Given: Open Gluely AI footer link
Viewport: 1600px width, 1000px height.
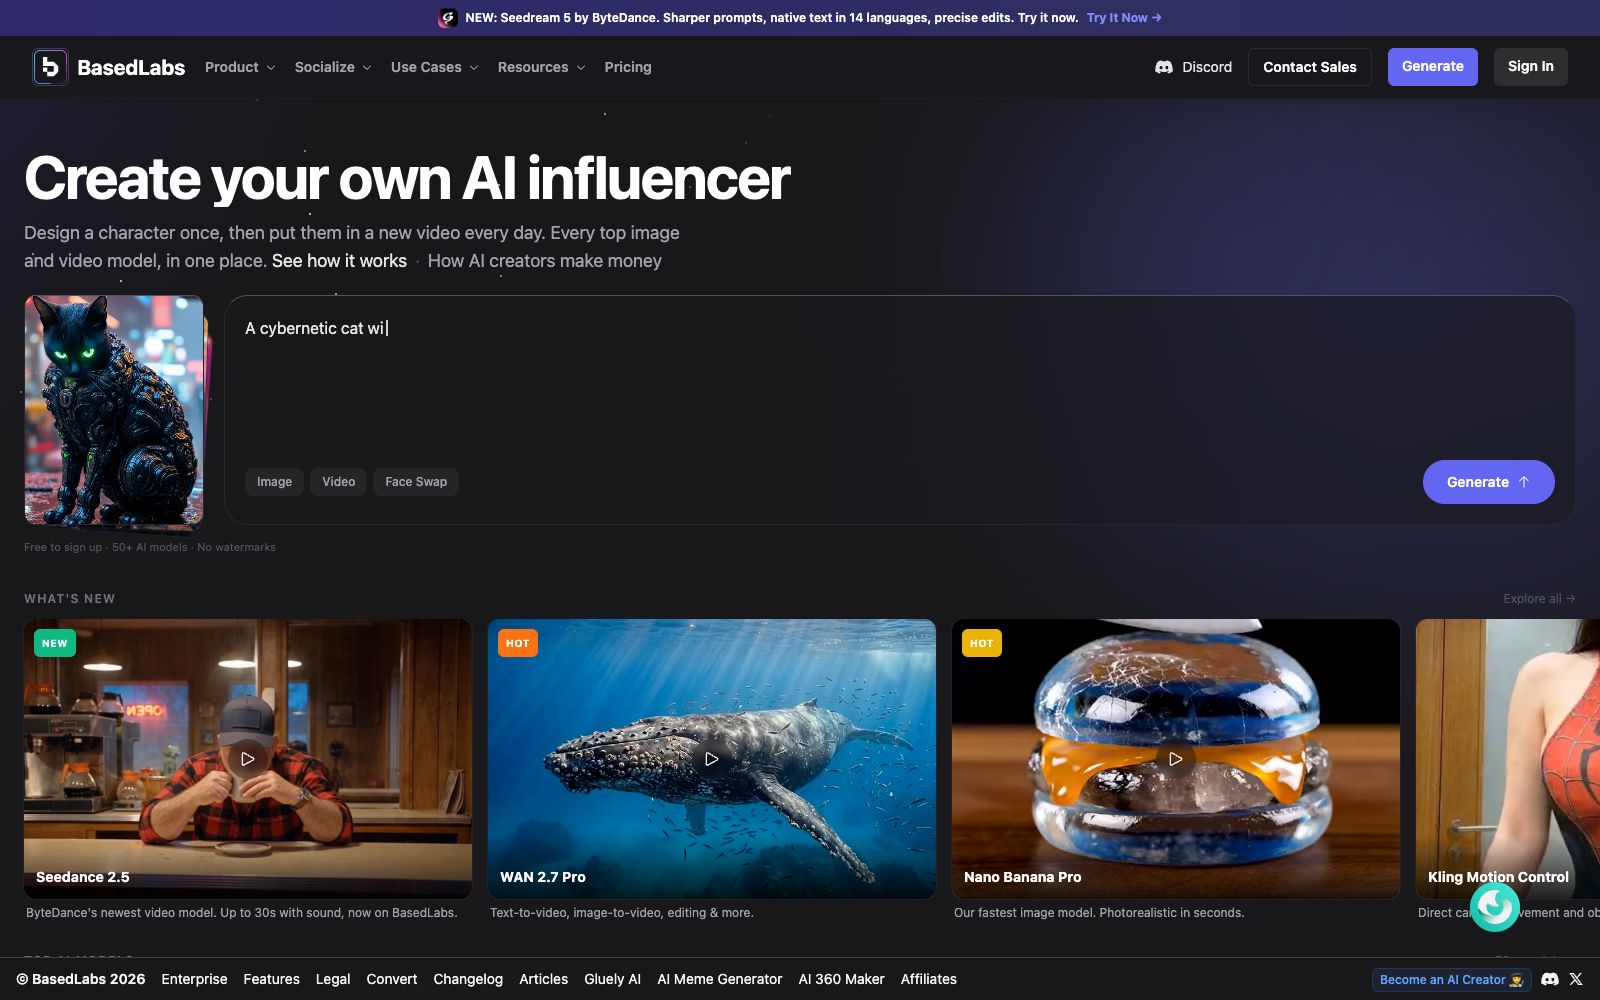Looking at the screenshot, I should tap(613, 979).
